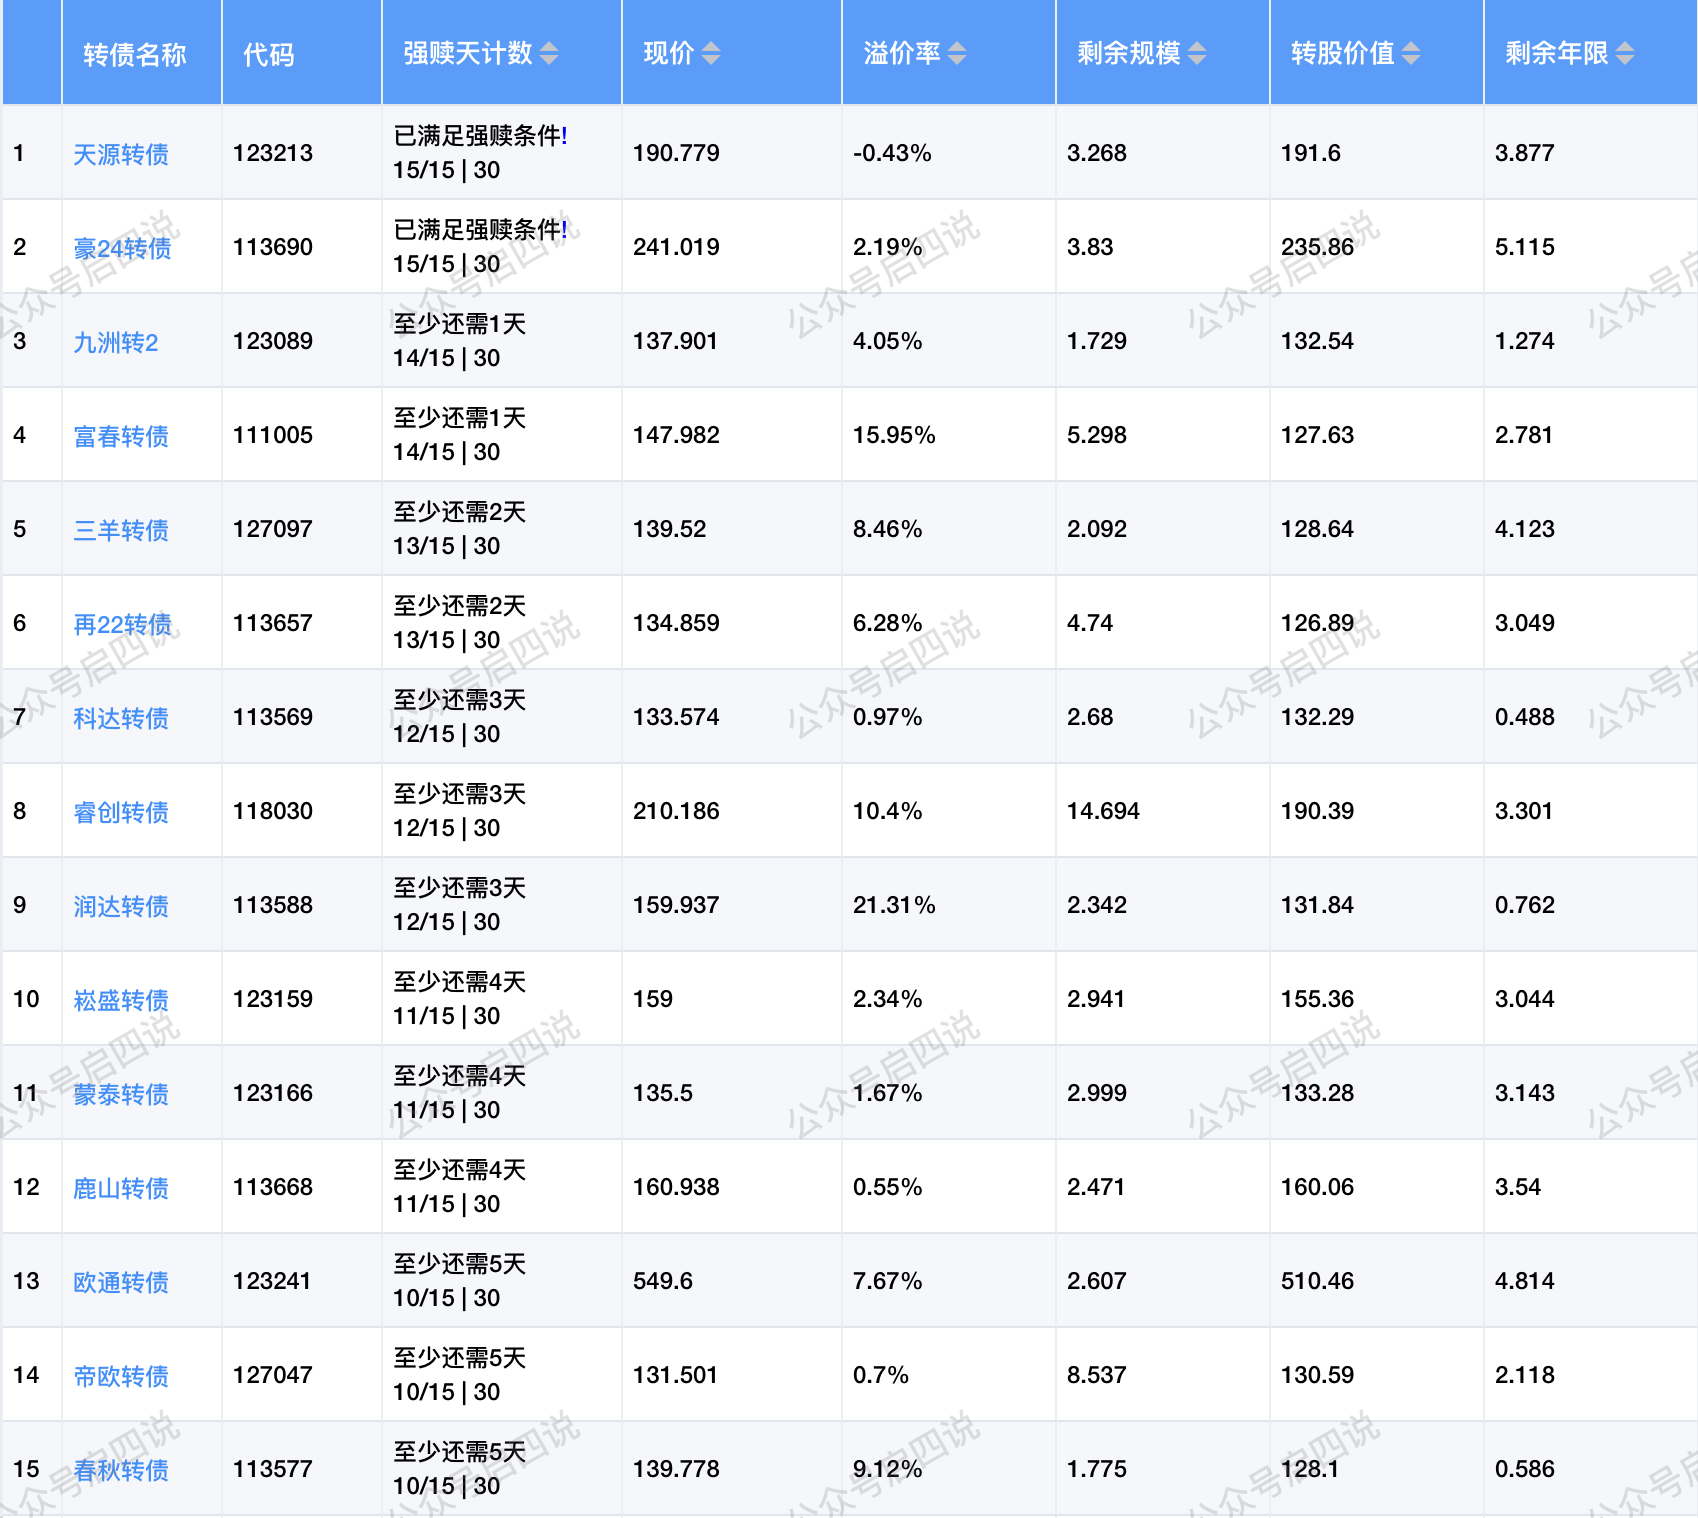Click sort arrows next to 转股价值
Image resolution: width=1698 pixels, height=1518 pixels.
click(x=1411, y=53)
